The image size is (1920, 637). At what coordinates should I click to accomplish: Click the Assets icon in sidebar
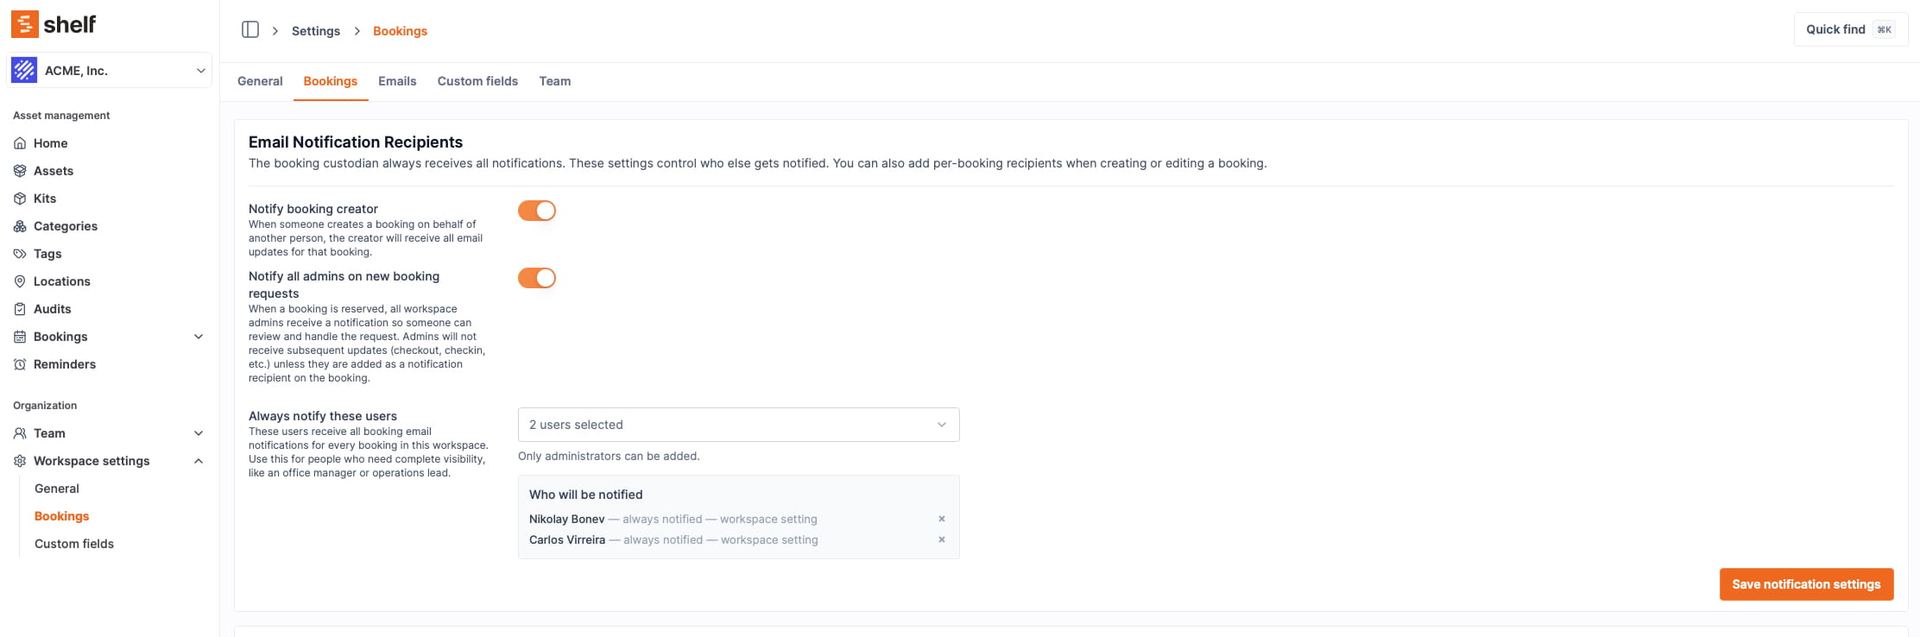(x=20, y=171)
